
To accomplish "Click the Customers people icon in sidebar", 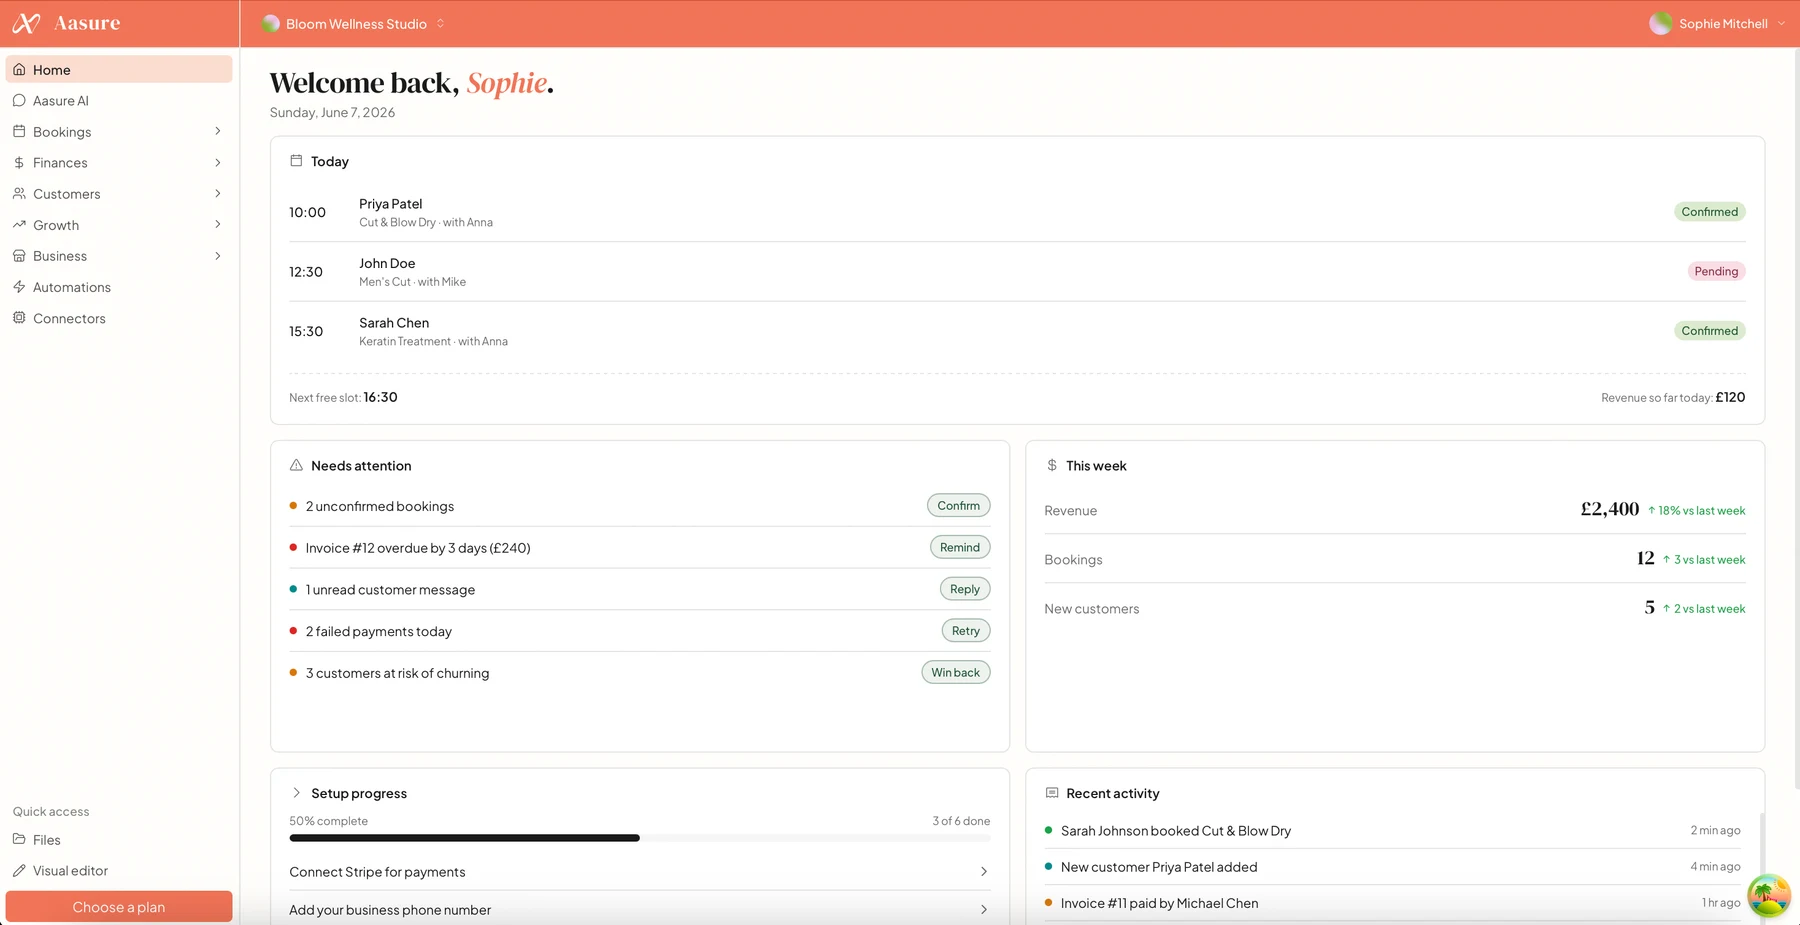I will (x=19, y=193).
